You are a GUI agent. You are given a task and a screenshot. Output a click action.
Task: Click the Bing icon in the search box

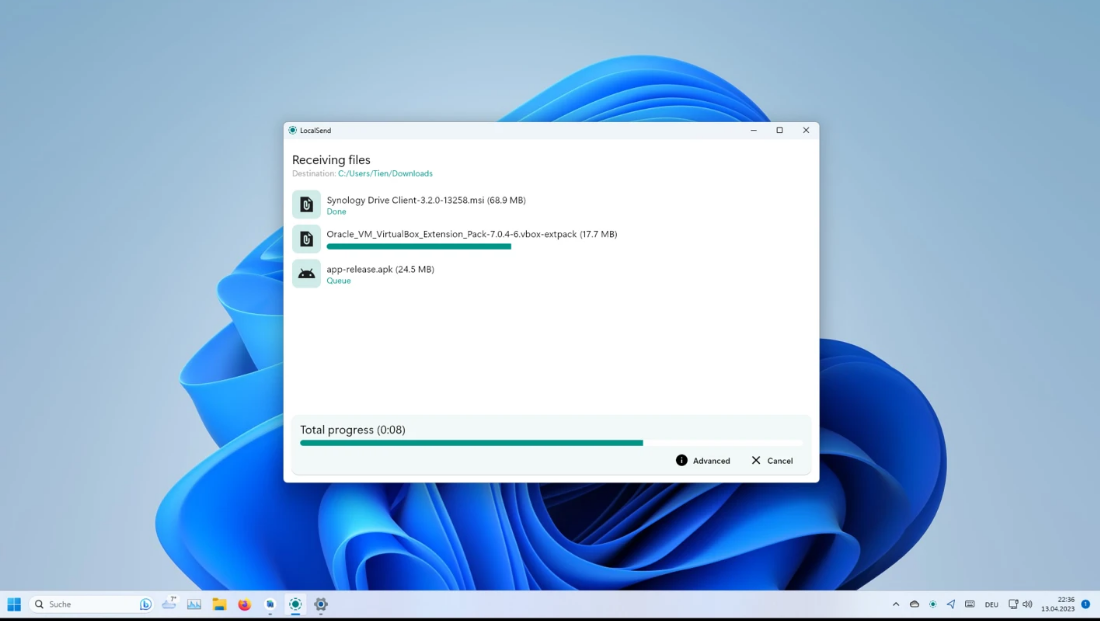coord(145,604)
